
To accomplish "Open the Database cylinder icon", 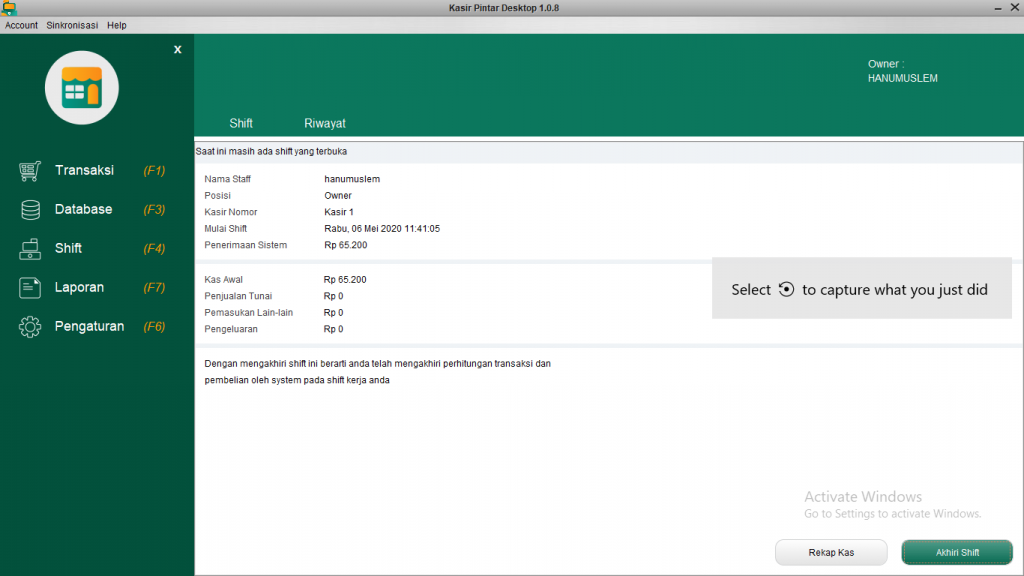I will [30, 210].
